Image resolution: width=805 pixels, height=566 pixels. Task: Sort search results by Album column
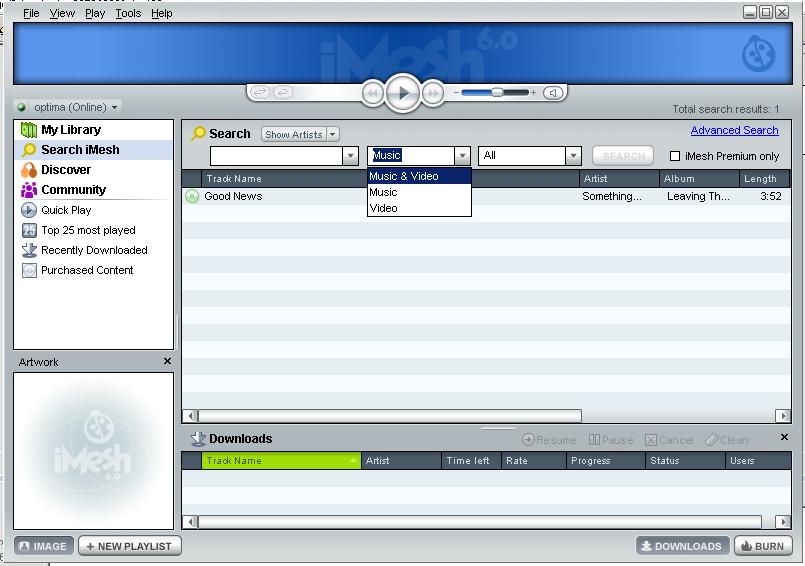pos(699,179)
